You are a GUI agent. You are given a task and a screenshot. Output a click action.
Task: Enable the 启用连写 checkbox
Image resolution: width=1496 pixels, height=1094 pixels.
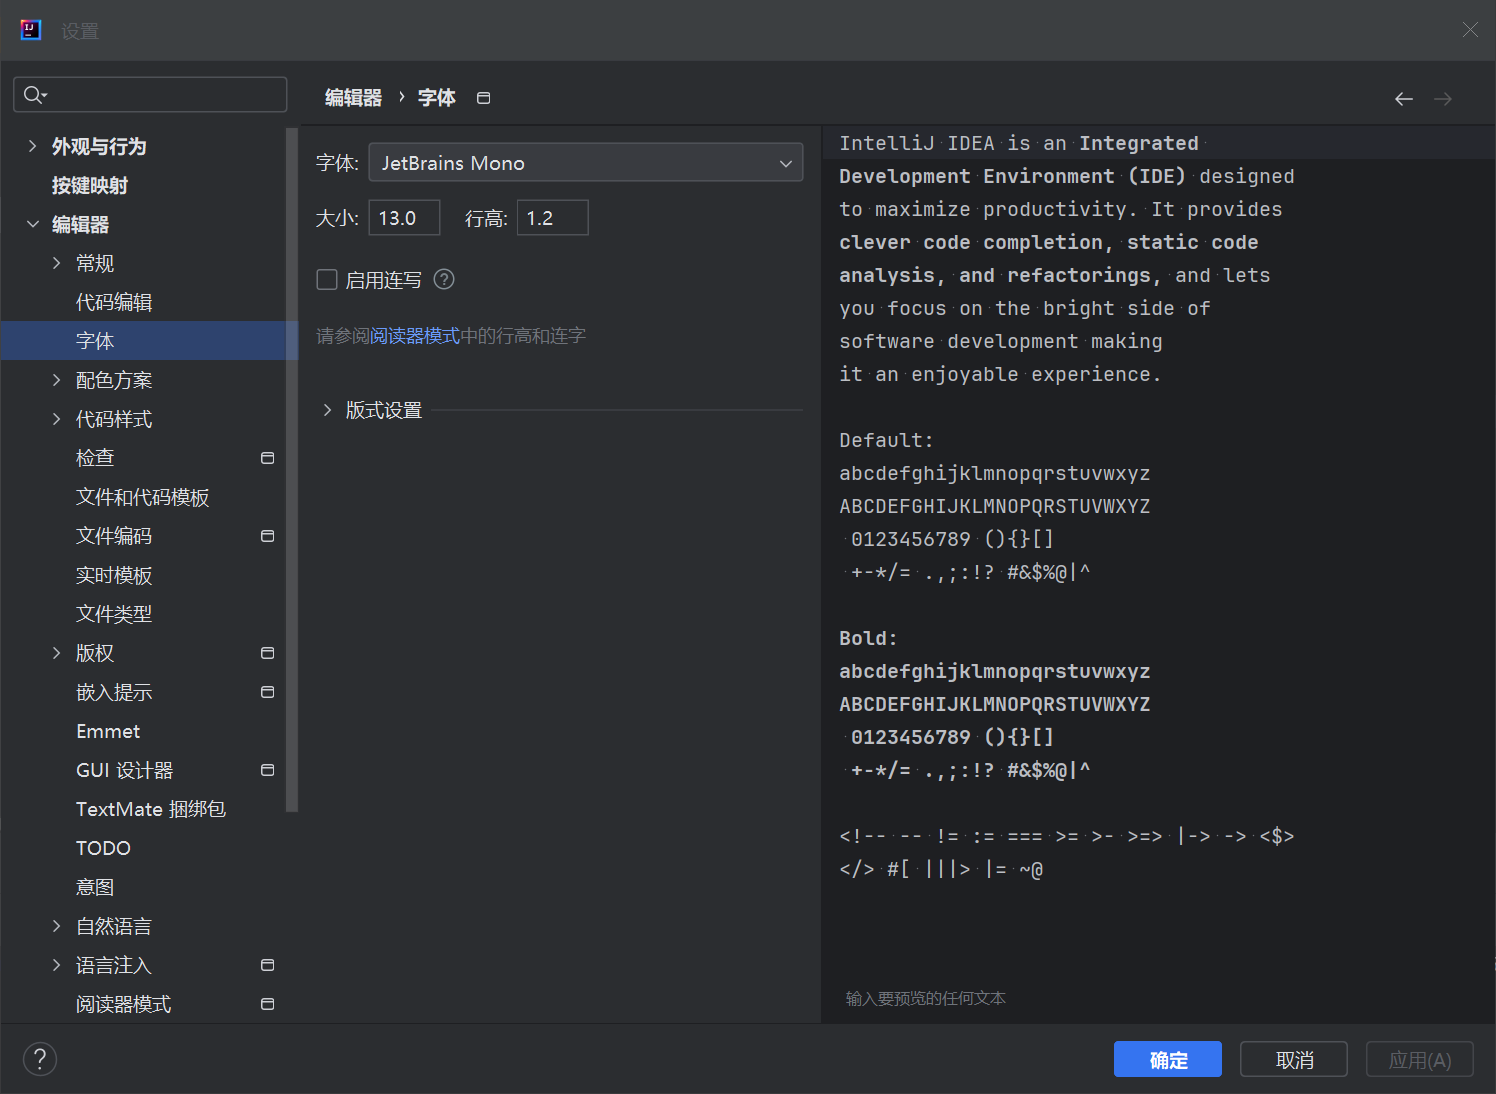327,280
